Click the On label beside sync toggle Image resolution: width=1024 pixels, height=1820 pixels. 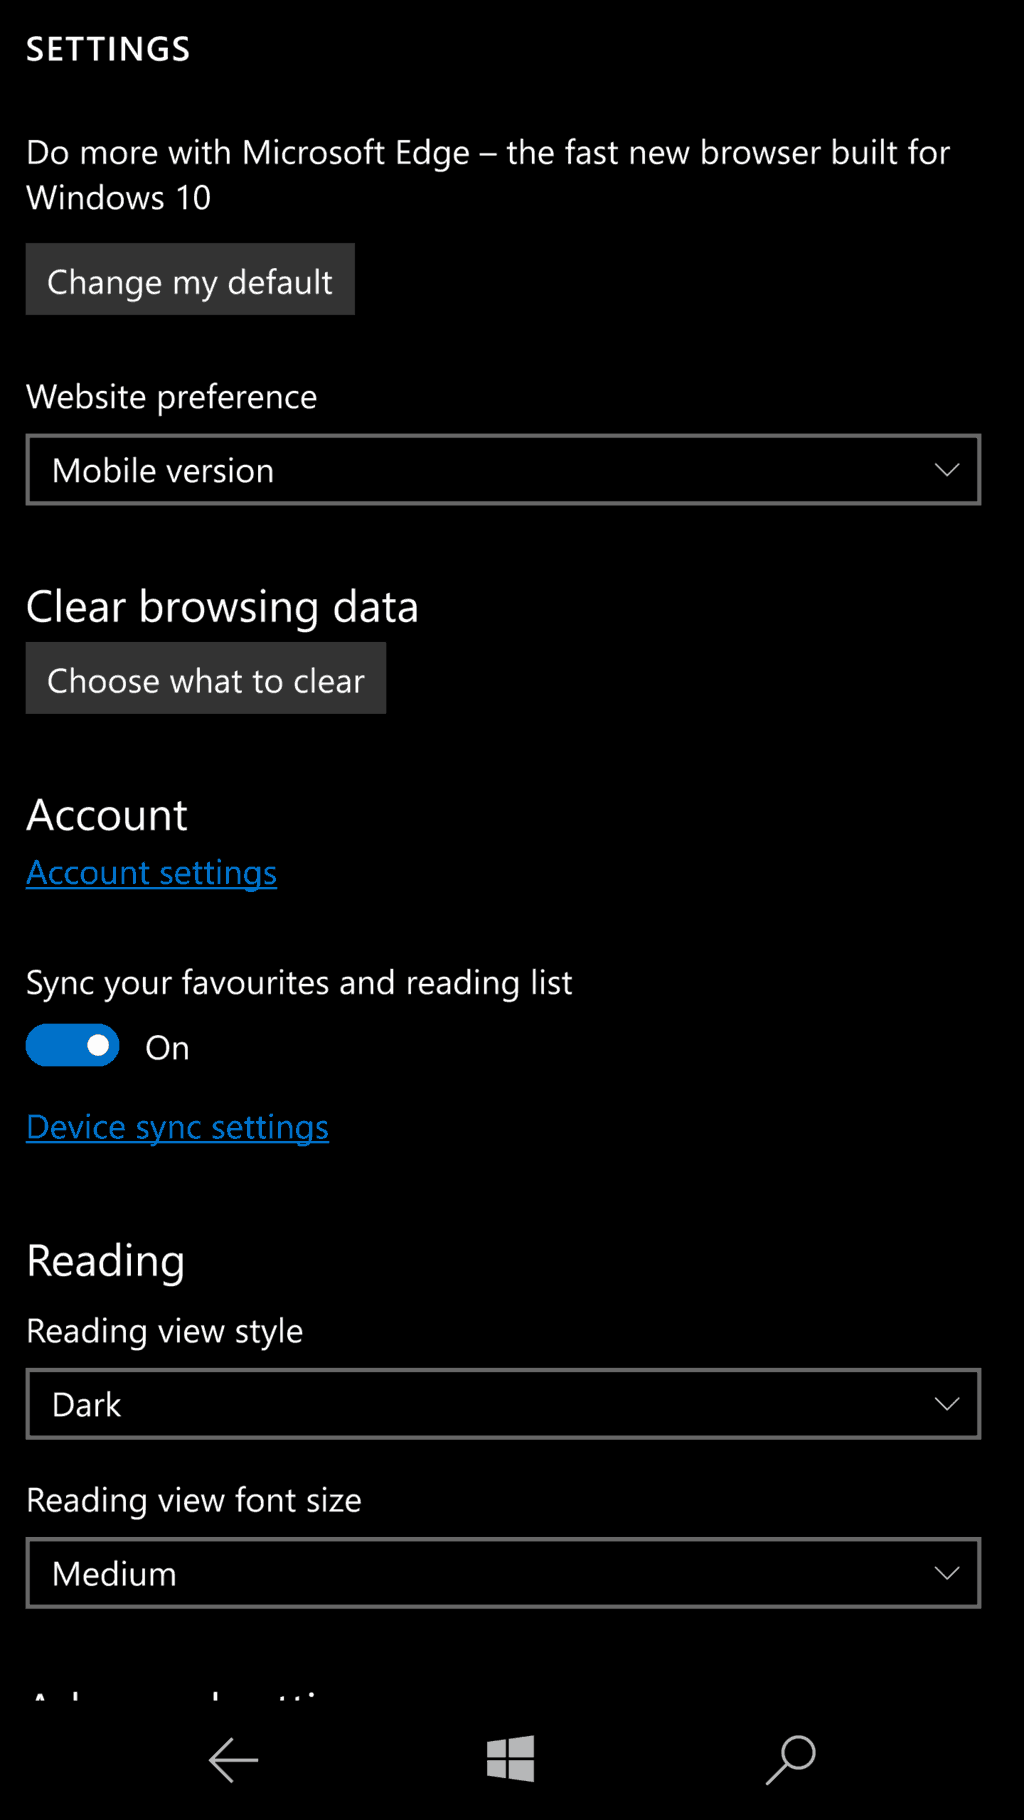167,1048
